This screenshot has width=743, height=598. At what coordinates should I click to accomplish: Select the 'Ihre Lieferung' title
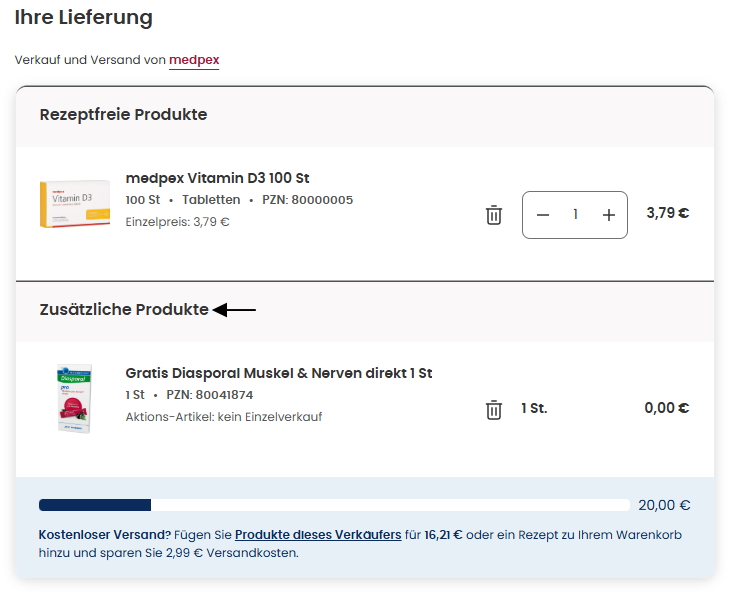point(83,18)
